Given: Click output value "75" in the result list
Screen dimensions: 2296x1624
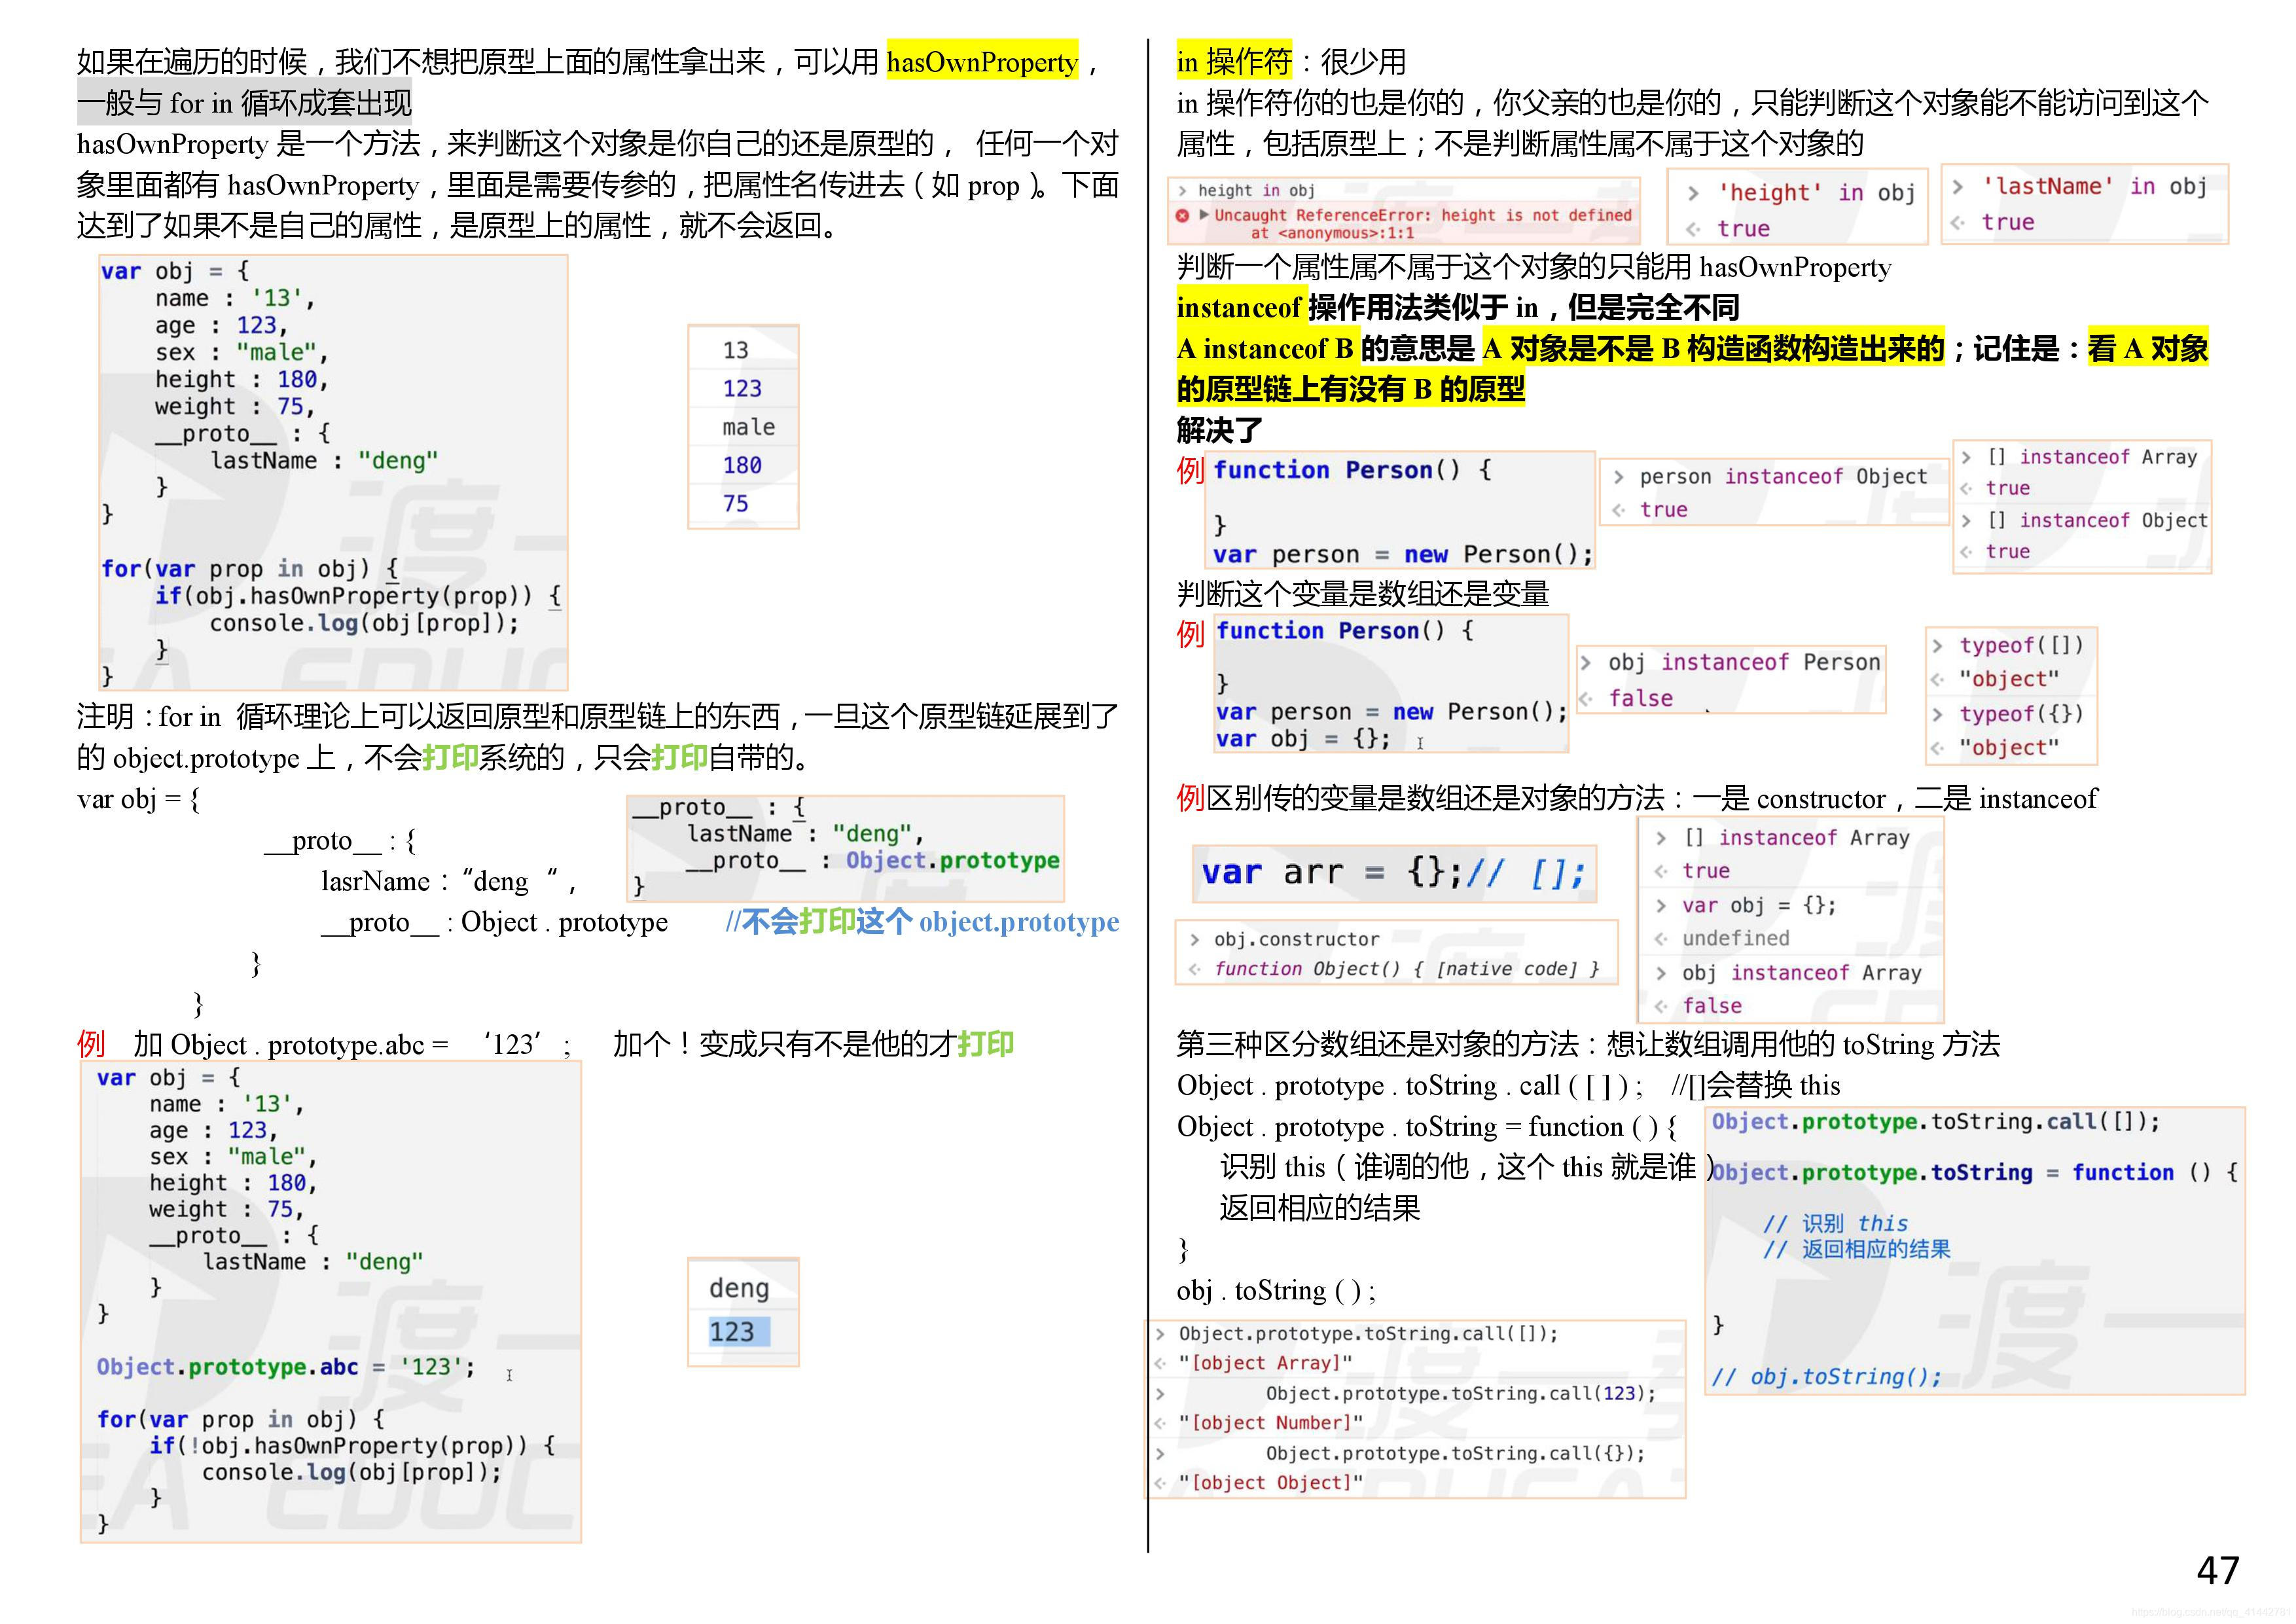Looking at the screenshot, I should pos(736,504).
